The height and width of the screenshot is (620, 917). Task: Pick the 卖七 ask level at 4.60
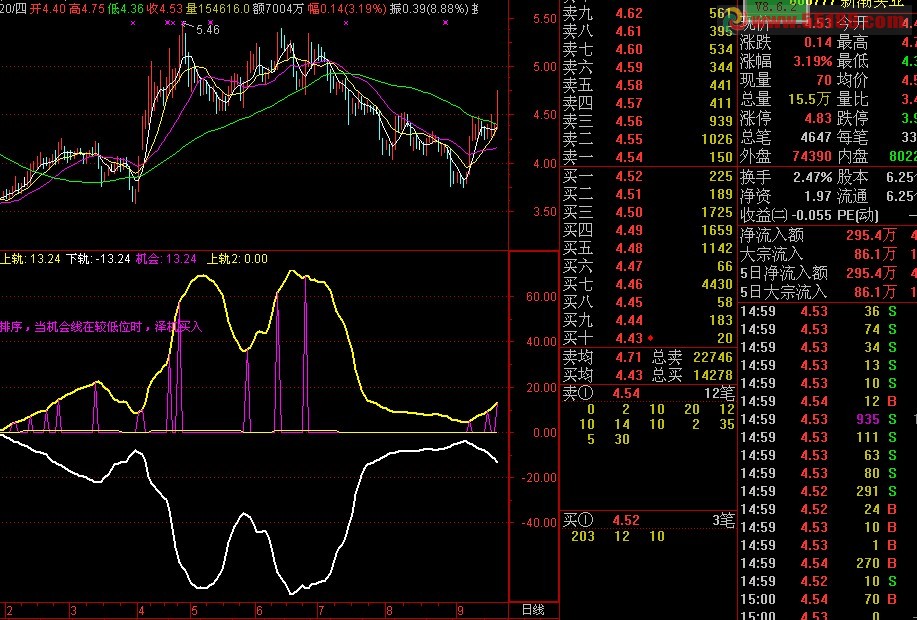pyautogui.click(x=647, y=50)
